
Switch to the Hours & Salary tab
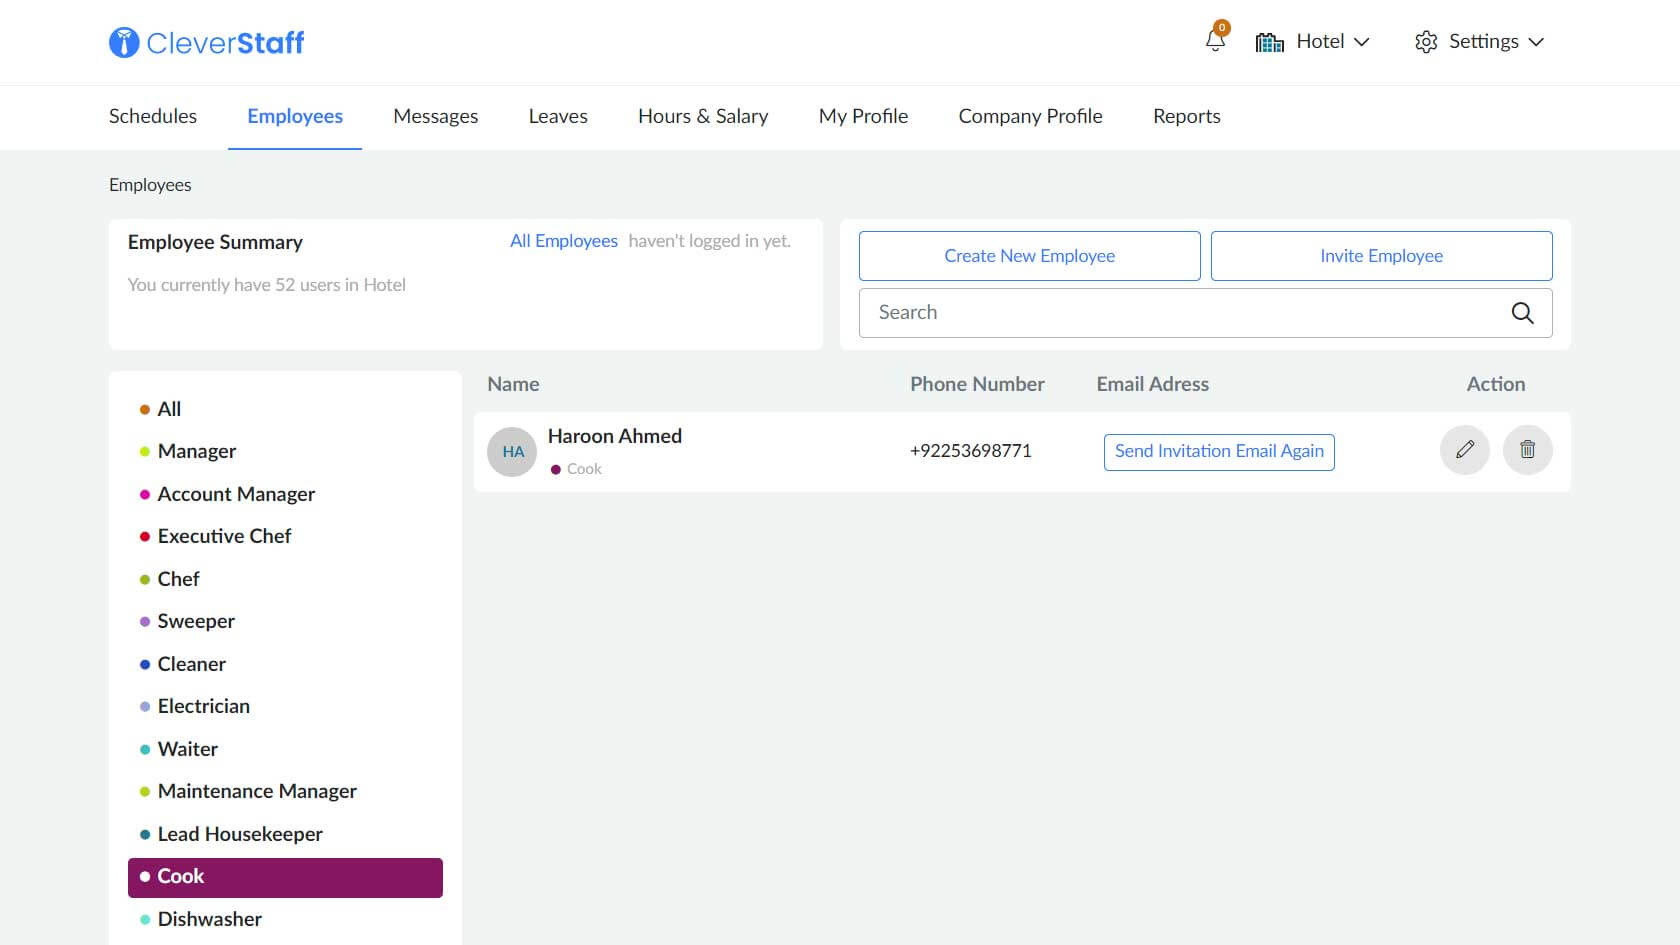click(x=703, y=116)
